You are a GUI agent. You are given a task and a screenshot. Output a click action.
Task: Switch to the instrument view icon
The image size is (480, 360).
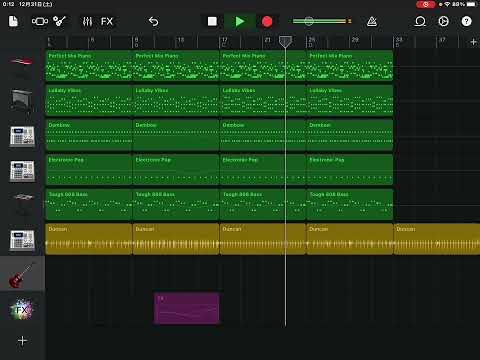pyautogui.click(x=60, y=22)
